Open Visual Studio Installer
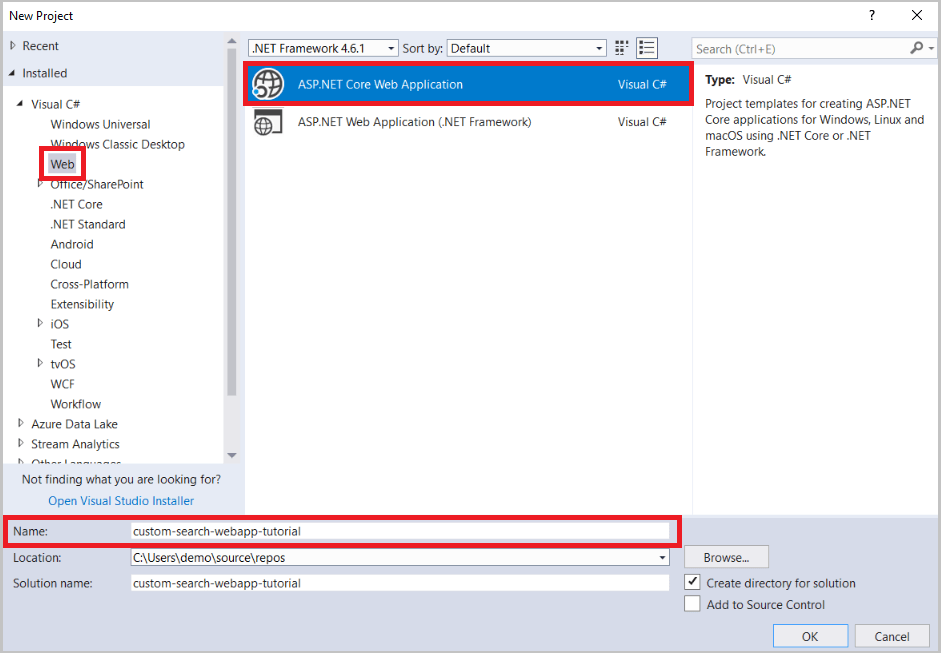Viewport: 941px width, 653px height. (120, 500)
